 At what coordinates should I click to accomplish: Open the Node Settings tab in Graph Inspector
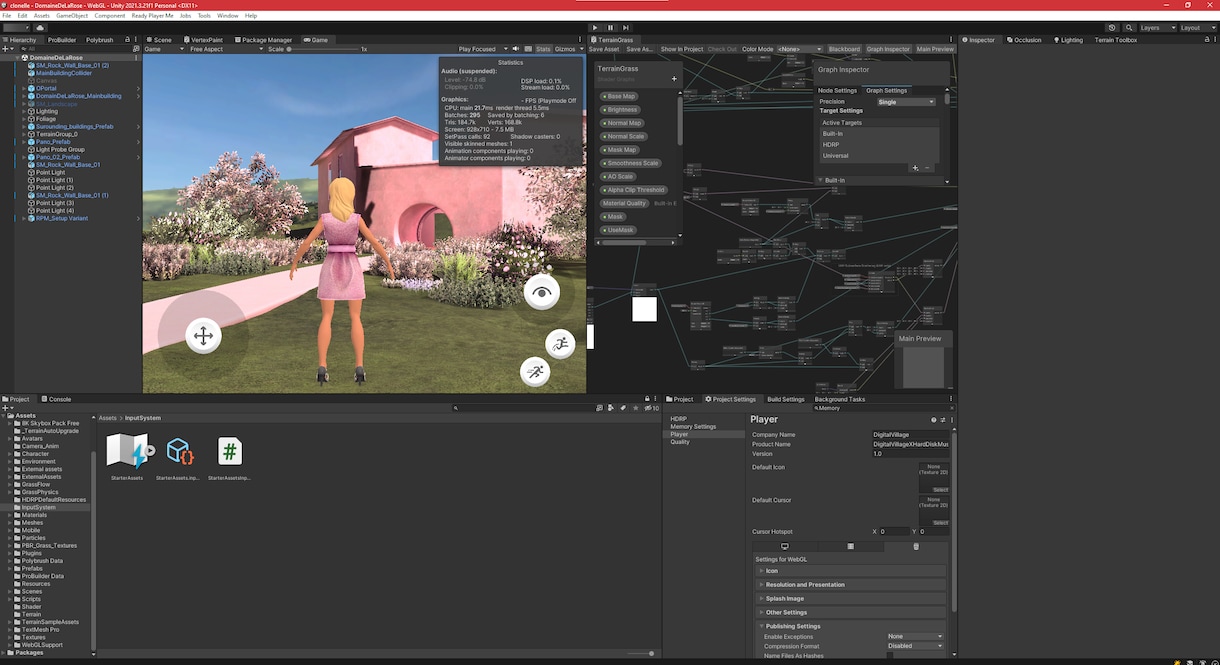click(837, 91)
